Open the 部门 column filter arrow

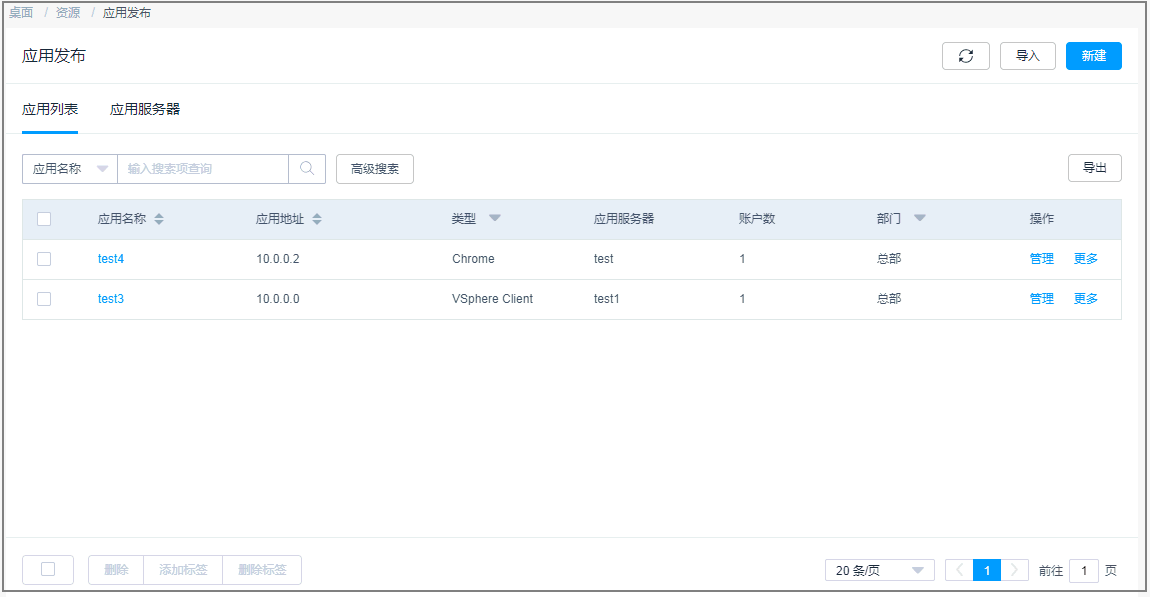[x=919, y=218]
